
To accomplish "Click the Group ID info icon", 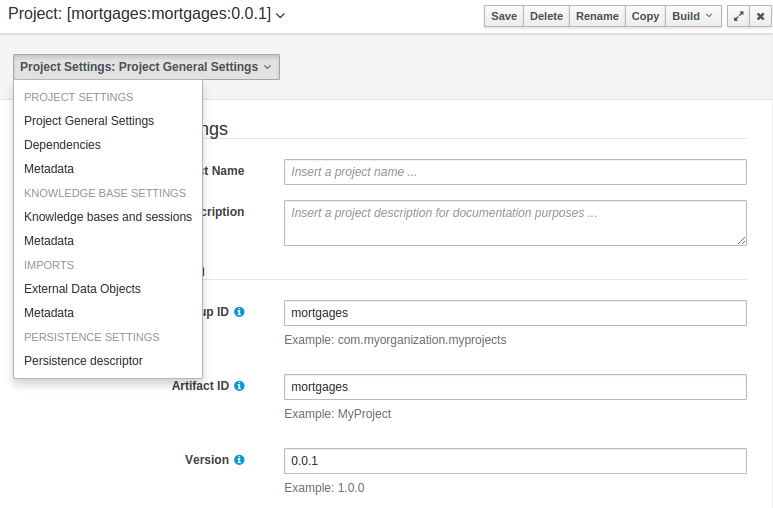I will click(x=239, y=312).
